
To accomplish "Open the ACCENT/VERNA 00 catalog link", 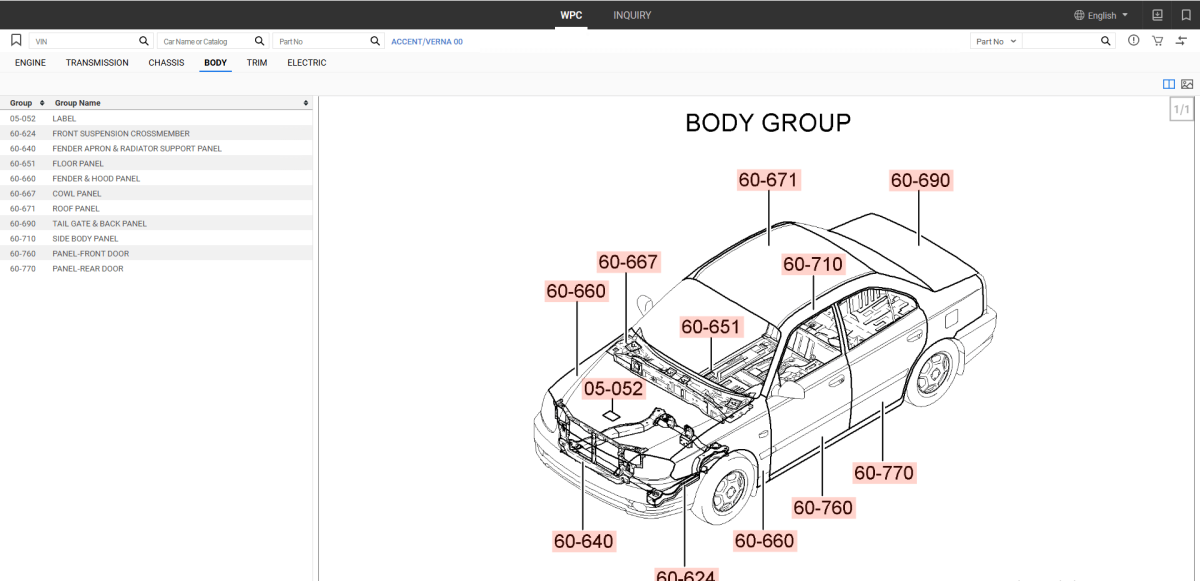I will (427, 42).
